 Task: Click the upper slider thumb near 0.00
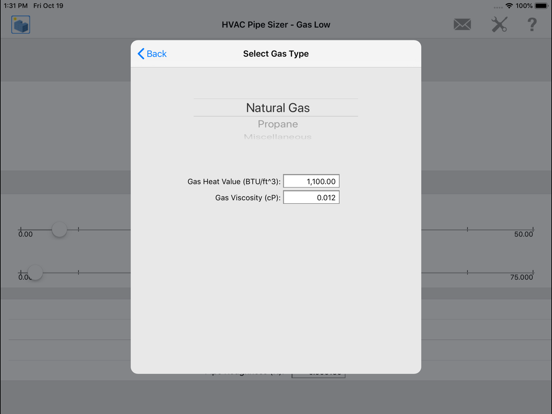(x=59, y=230)
